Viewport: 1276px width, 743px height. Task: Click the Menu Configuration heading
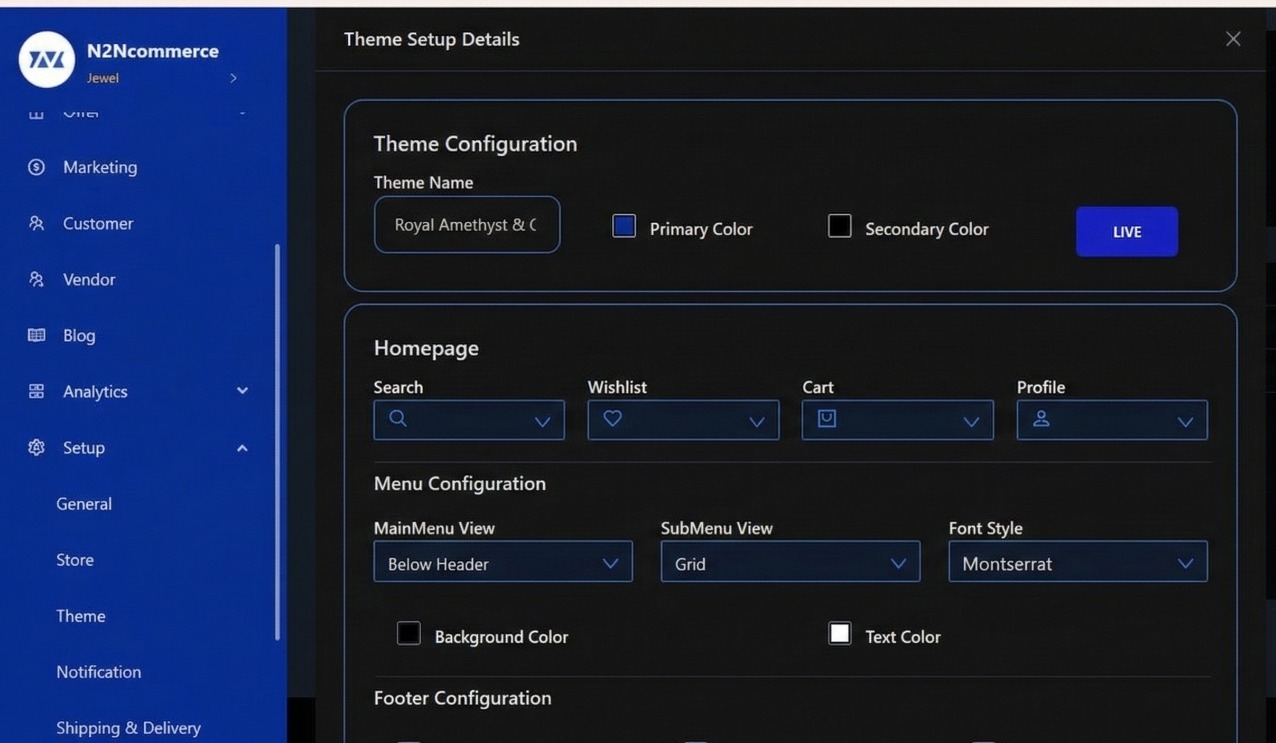click(460, 483)
